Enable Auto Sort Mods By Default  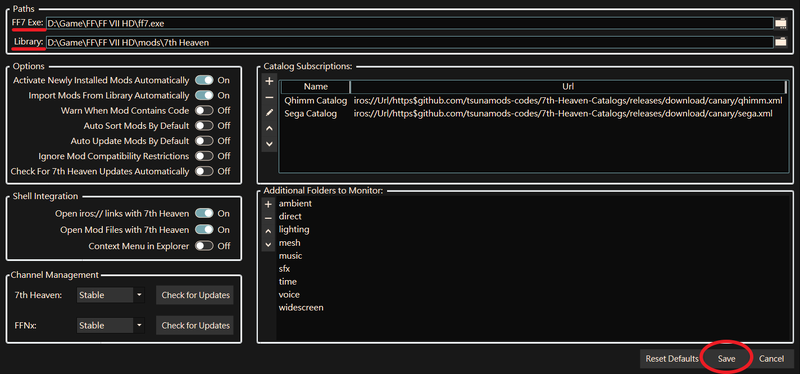point(204,126)
